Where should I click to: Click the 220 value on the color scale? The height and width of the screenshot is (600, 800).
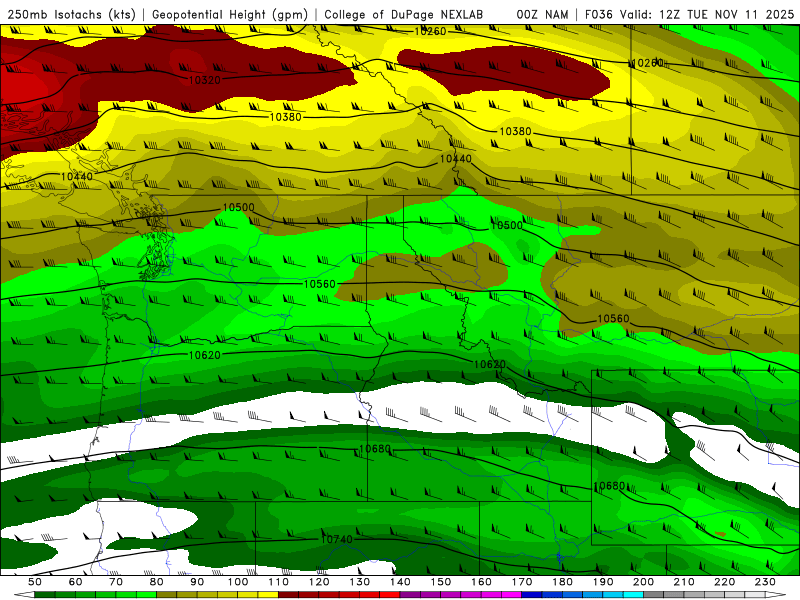tap(724, 582)
